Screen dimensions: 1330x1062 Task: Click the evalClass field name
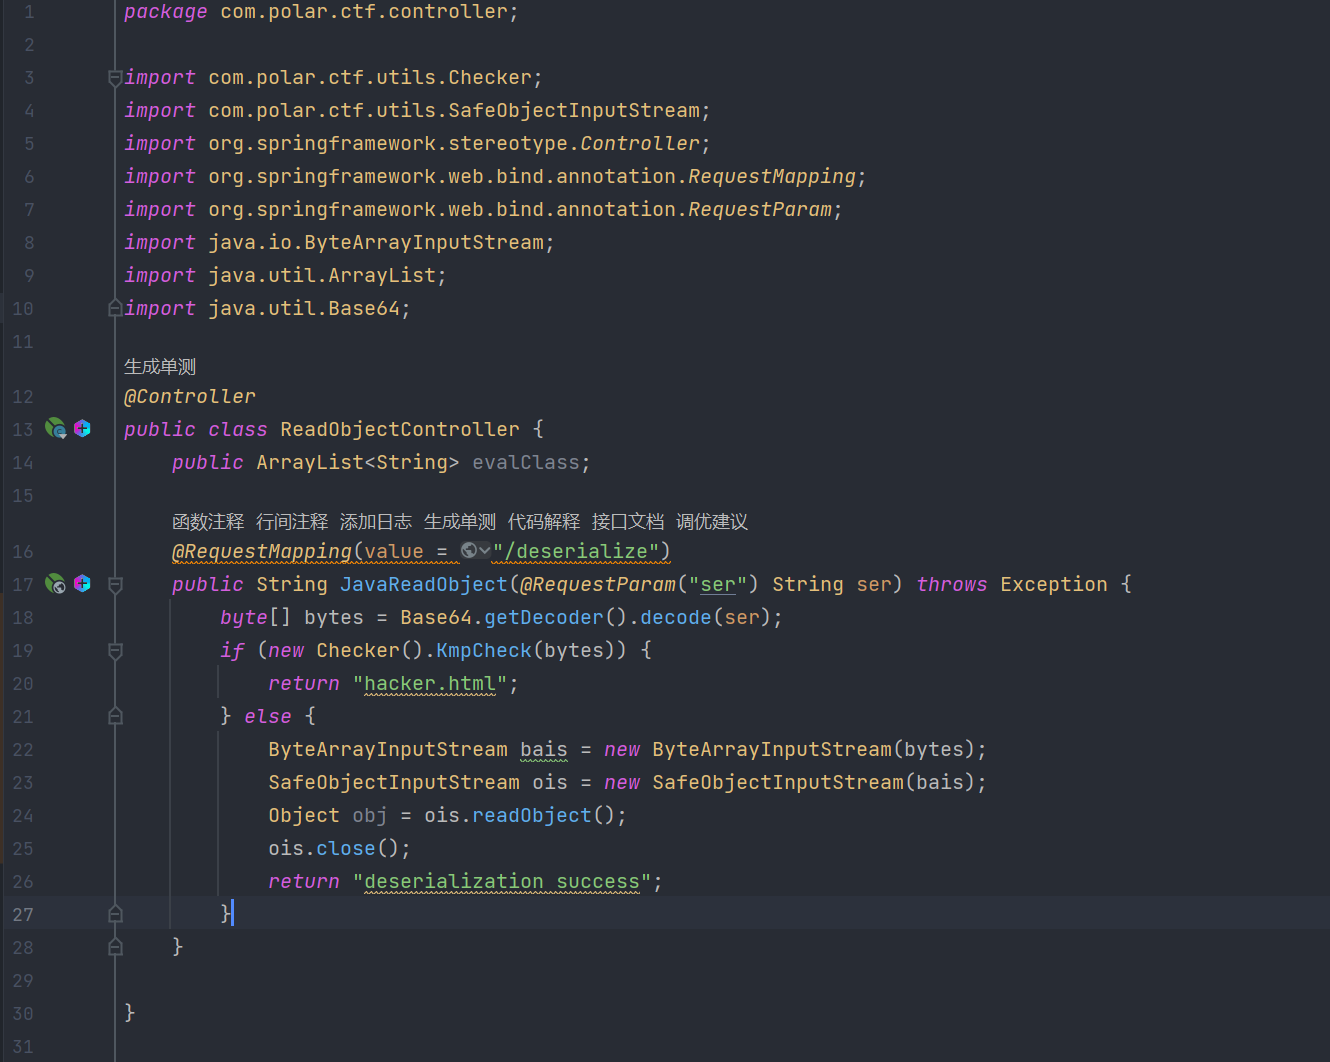coord(526,462)
